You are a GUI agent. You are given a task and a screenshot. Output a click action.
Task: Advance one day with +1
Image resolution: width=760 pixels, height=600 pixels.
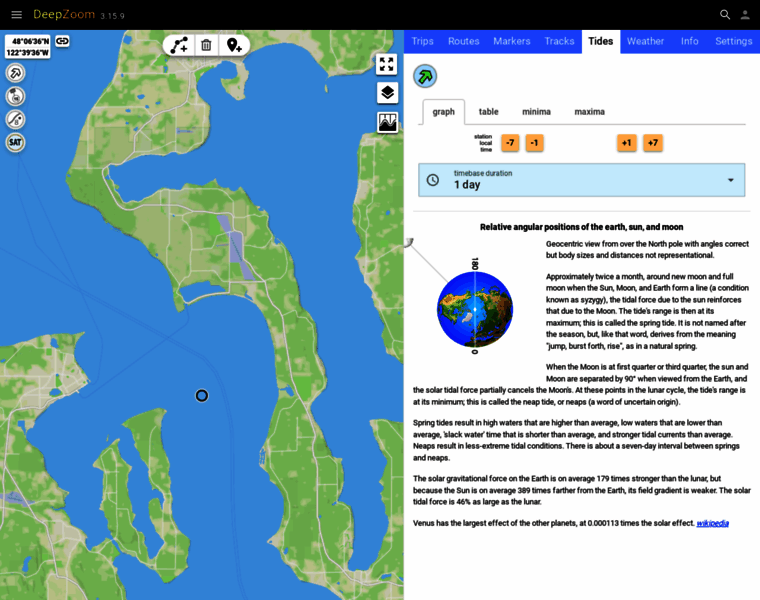point(627,143)
